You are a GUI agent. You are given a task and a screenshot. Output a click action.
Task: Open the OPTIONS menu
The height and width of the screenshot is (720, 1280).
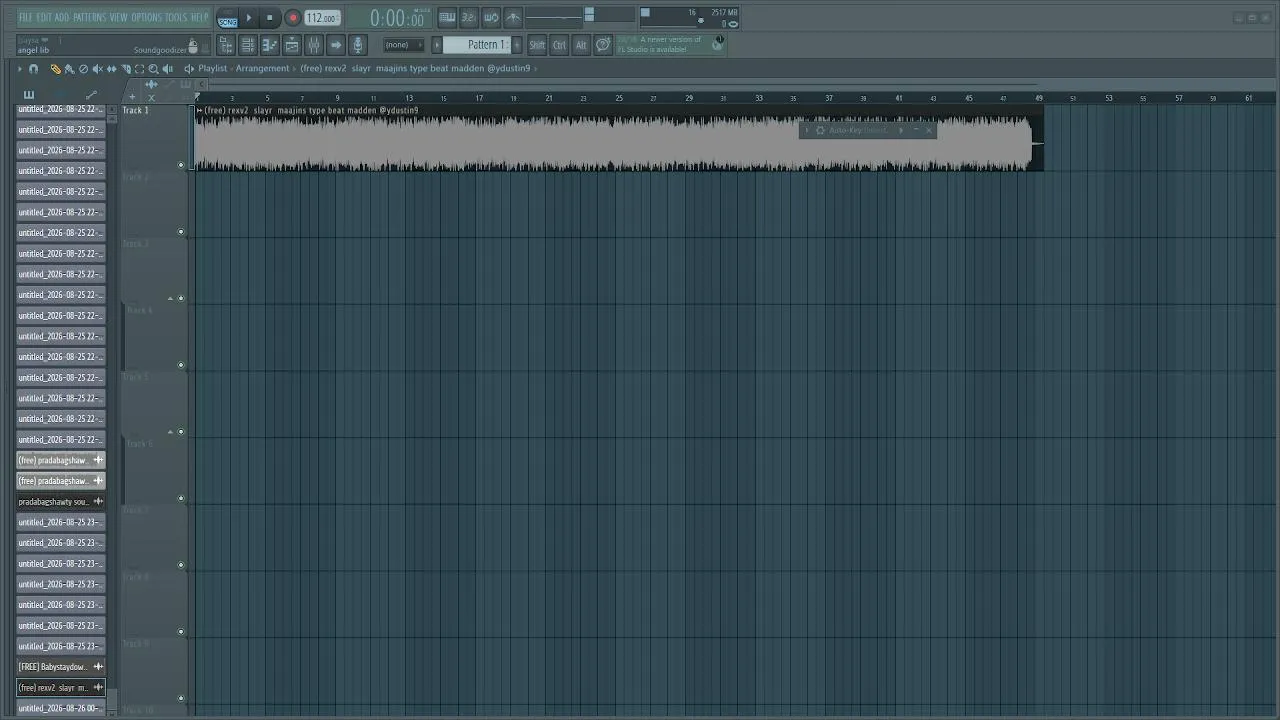(146, 17)
